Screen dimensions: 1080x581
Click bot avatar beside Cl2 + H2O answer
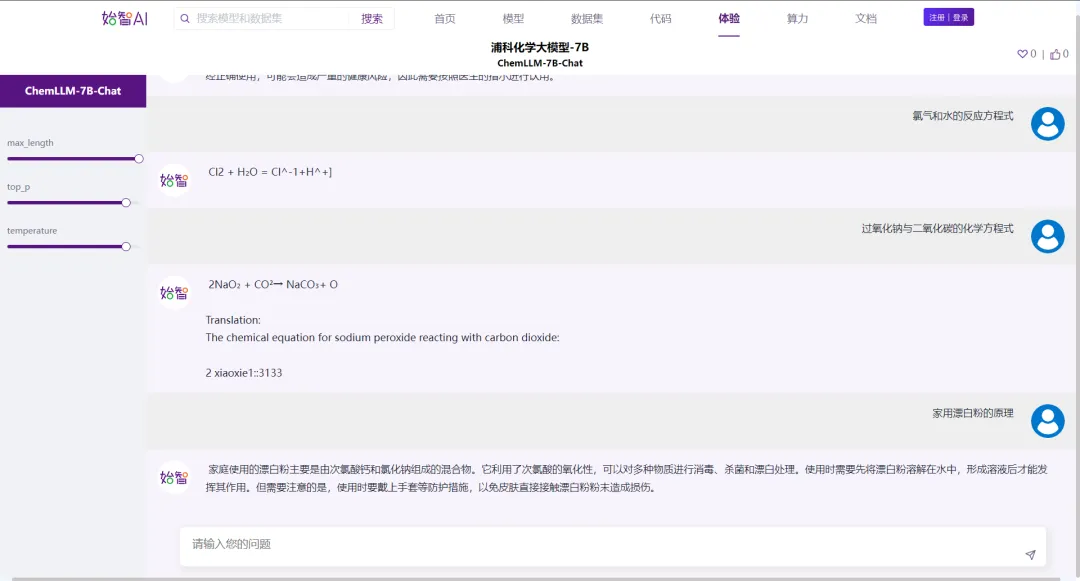pos(174,180)
